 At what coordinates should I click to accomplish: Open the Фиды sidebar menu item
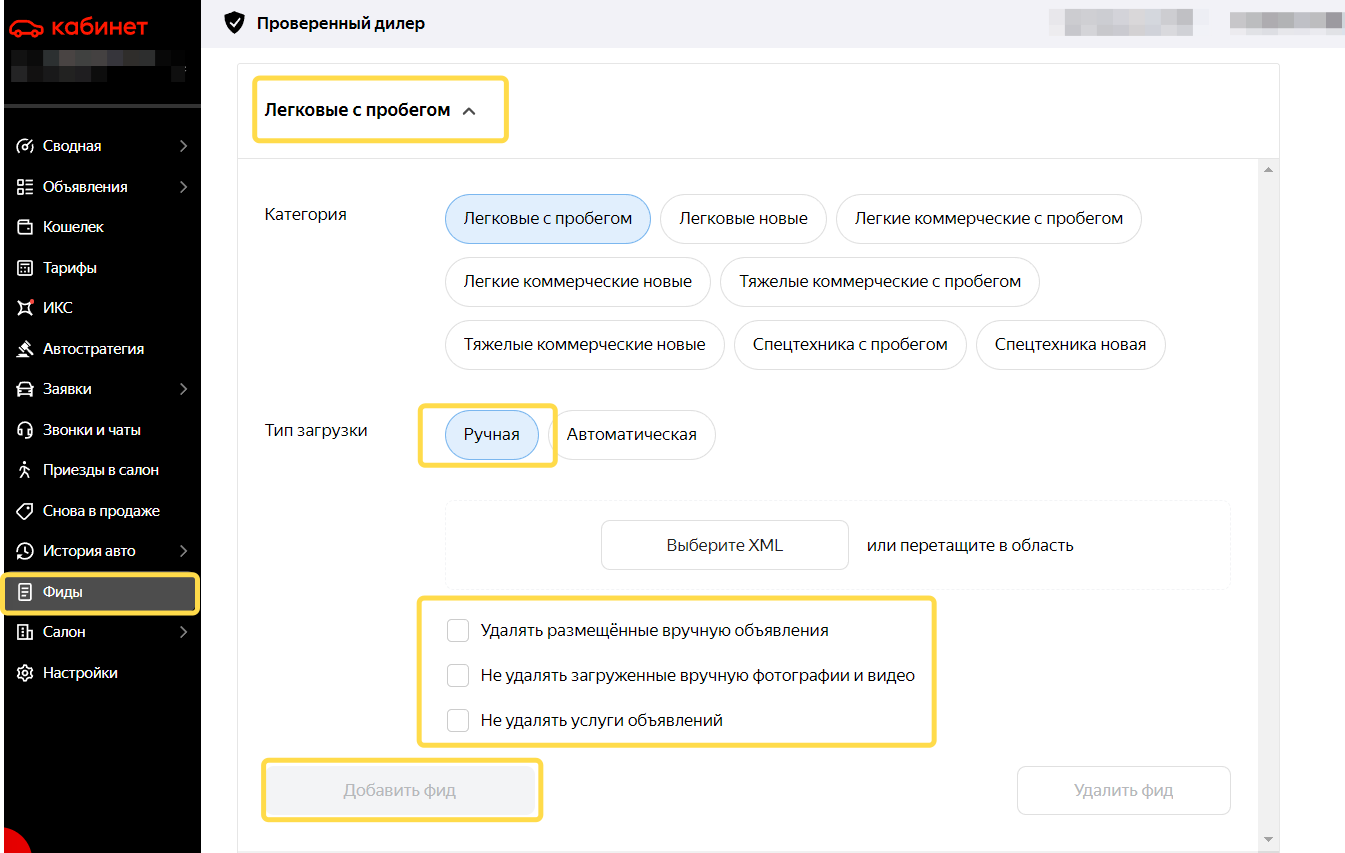coord(100,592)
